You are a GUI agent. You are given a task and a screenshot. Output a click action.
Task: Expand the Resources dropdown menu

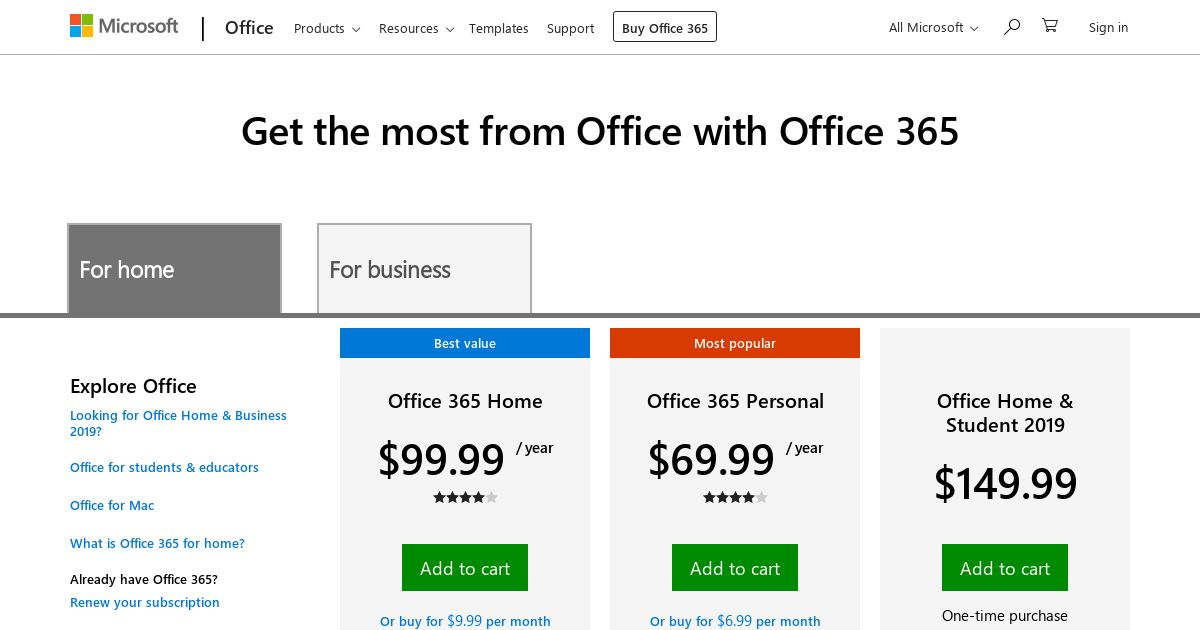(416, 28)
